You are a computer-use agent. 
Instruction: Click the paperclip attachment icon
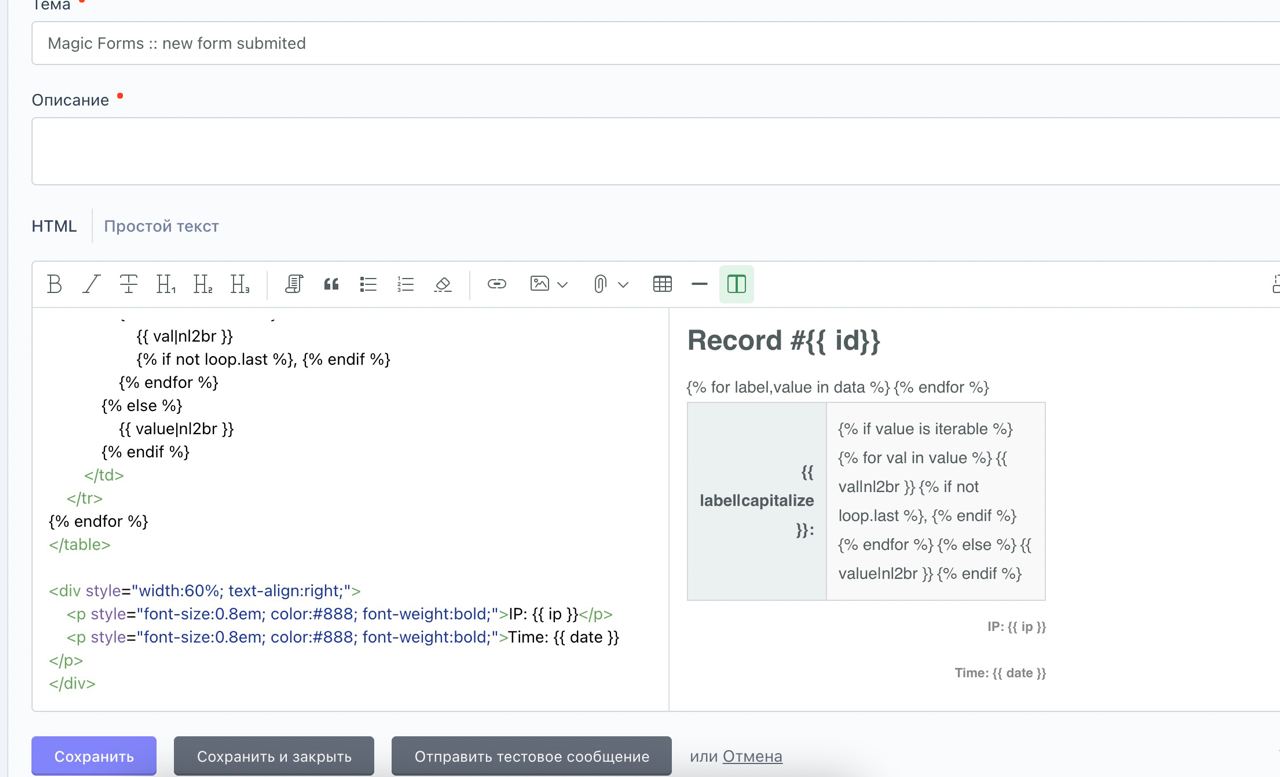point(600,284)
